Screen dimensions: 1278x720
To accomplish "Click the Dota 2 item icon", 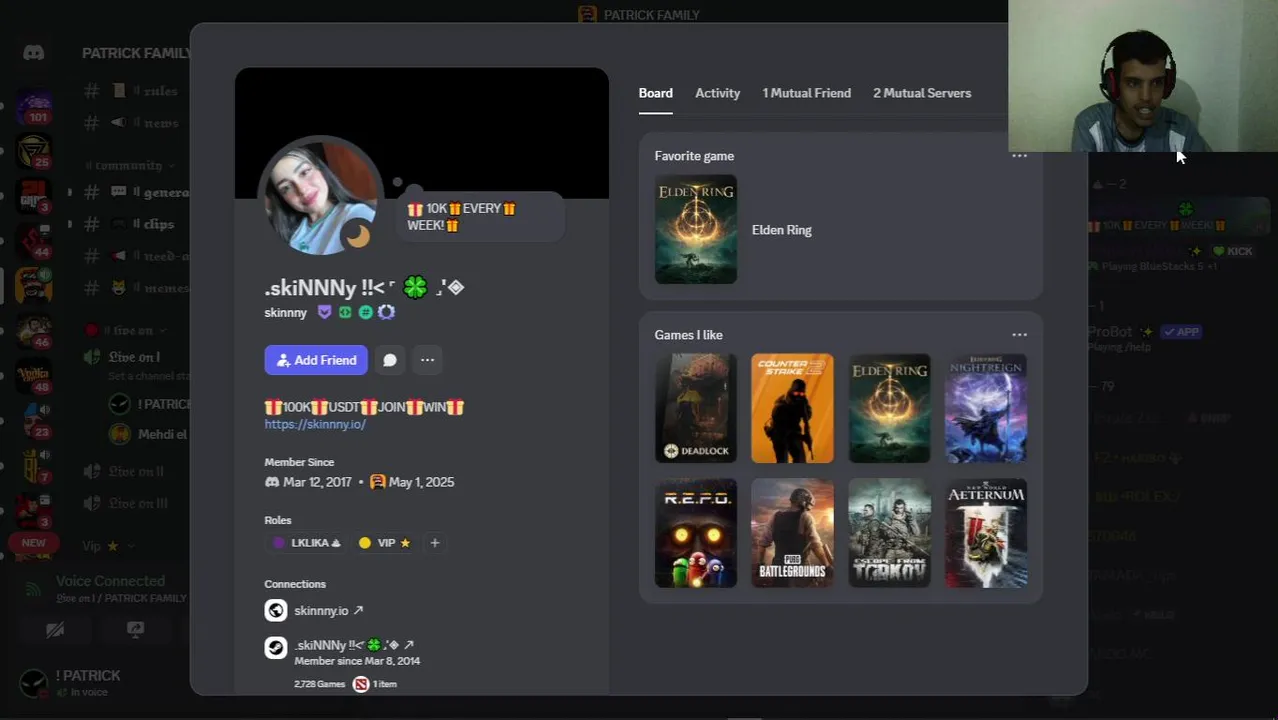I will (x=361, y=684).
